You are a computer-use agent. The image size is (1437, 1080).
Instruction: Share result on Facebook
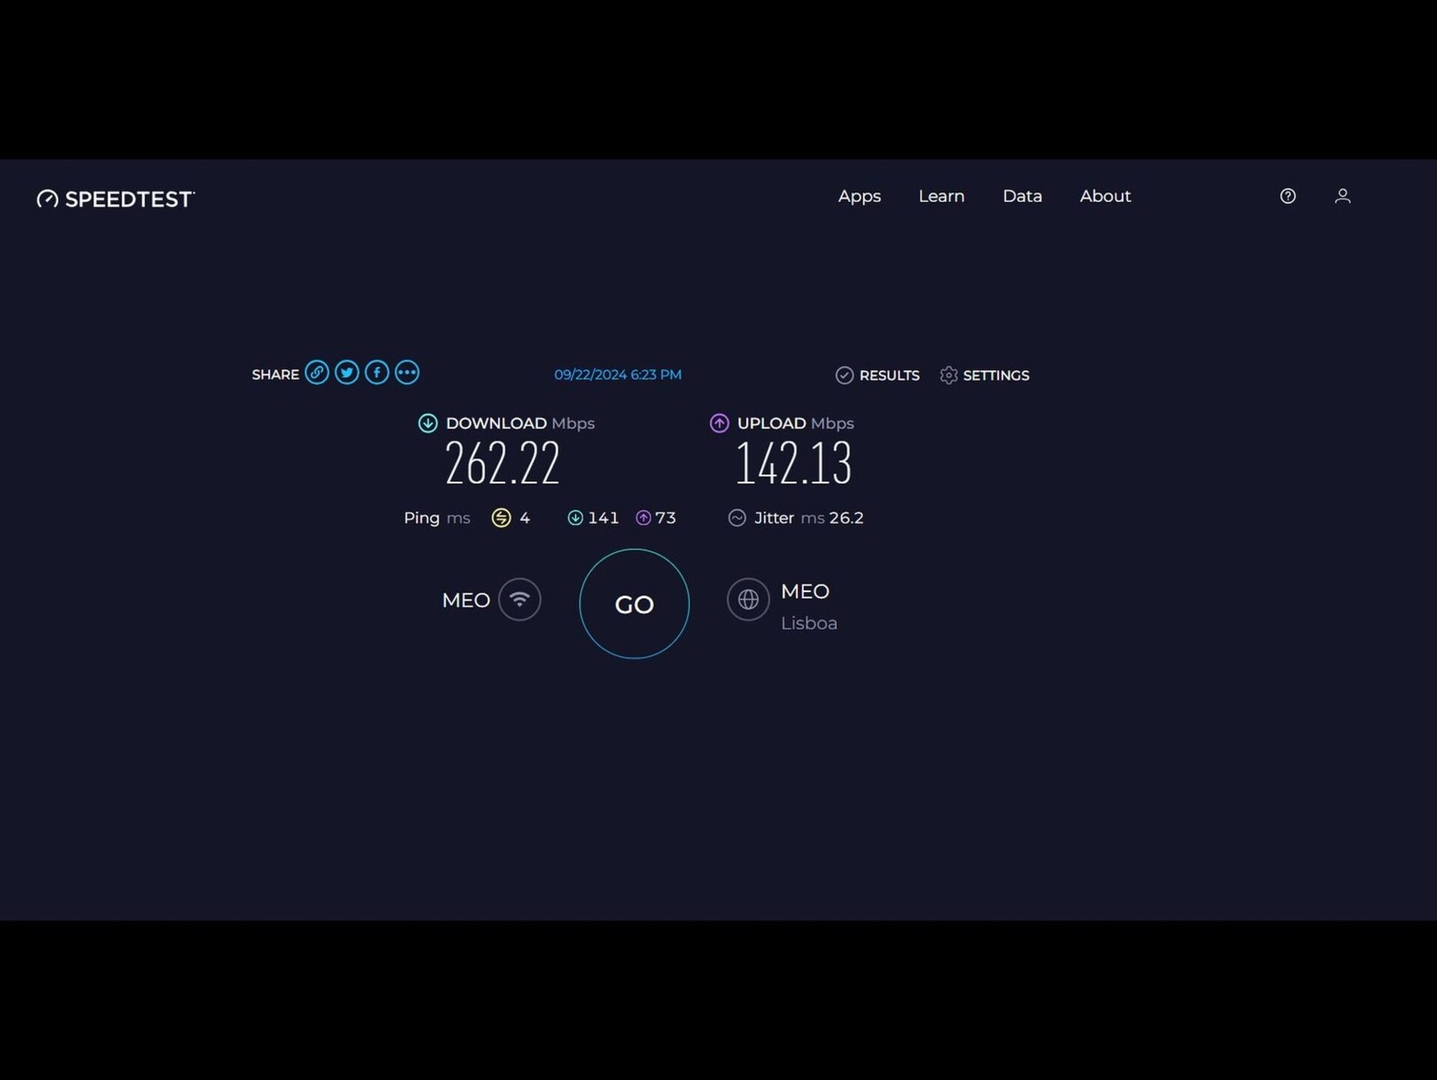click(377, 373)
